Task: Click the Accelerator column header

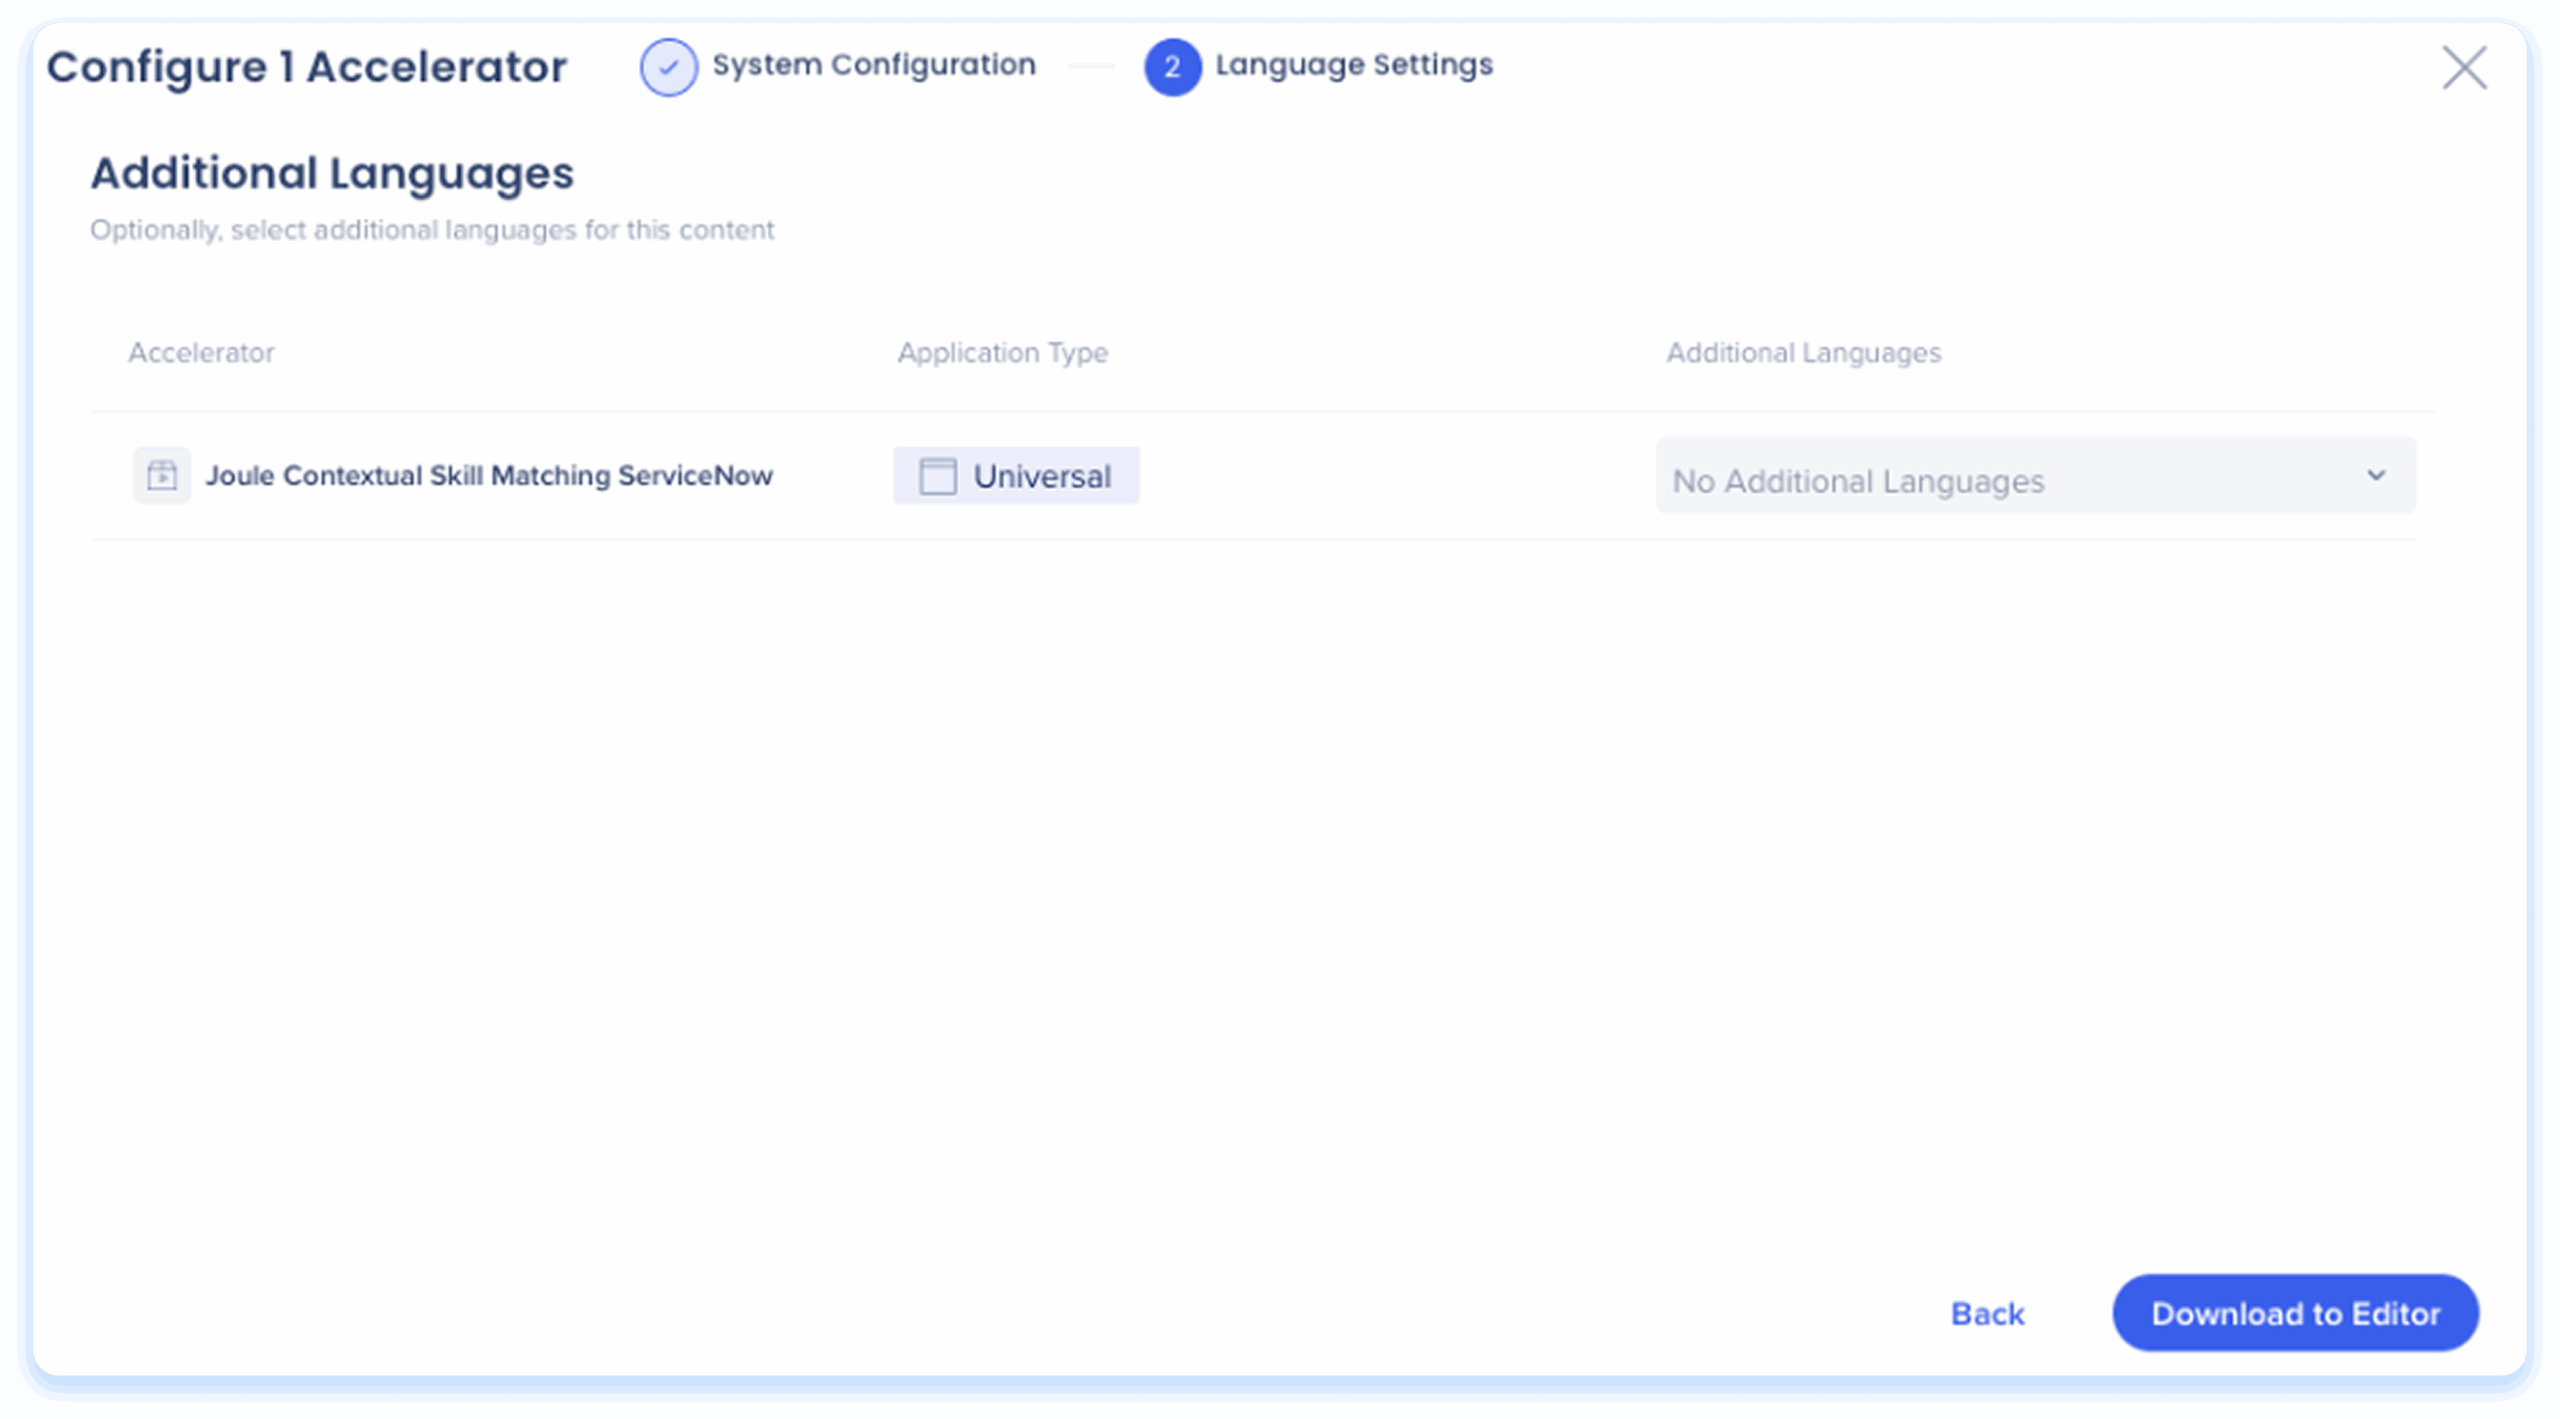Action: click(x=201, y=353)
